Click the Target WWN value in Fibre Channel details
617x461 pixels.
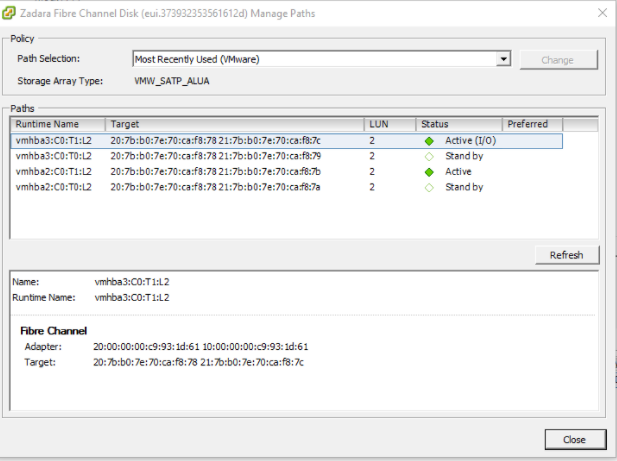[198, 362]
